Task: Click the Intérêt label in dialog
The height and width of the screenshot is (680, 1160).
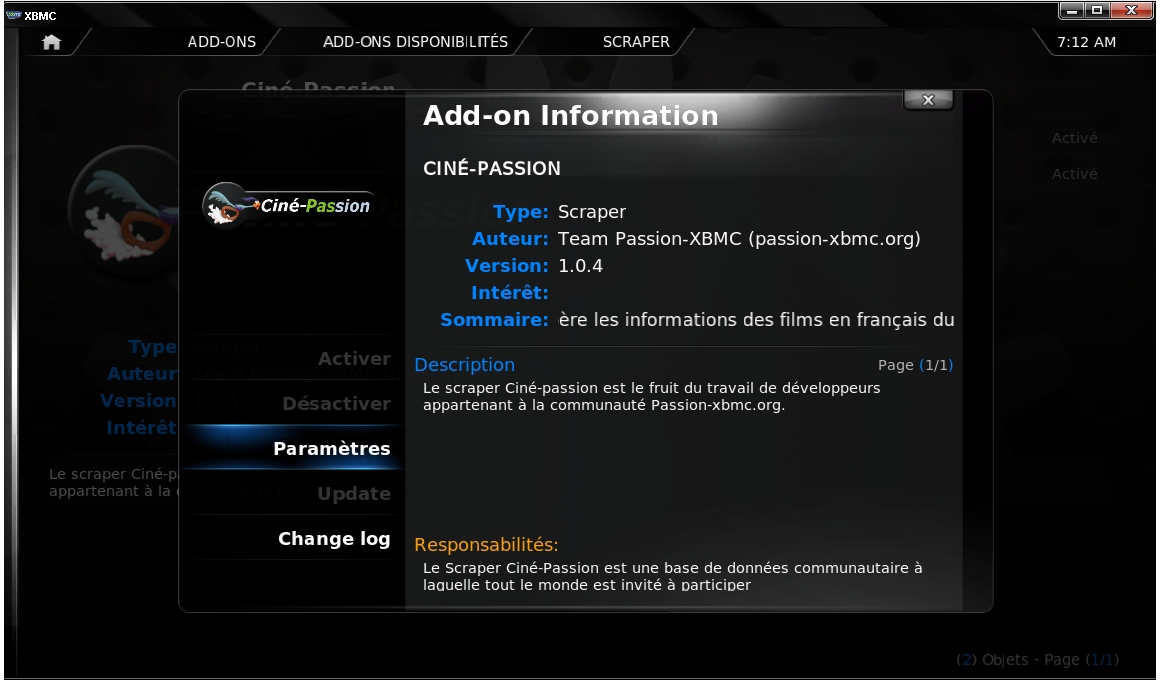Action: [510, 293]
